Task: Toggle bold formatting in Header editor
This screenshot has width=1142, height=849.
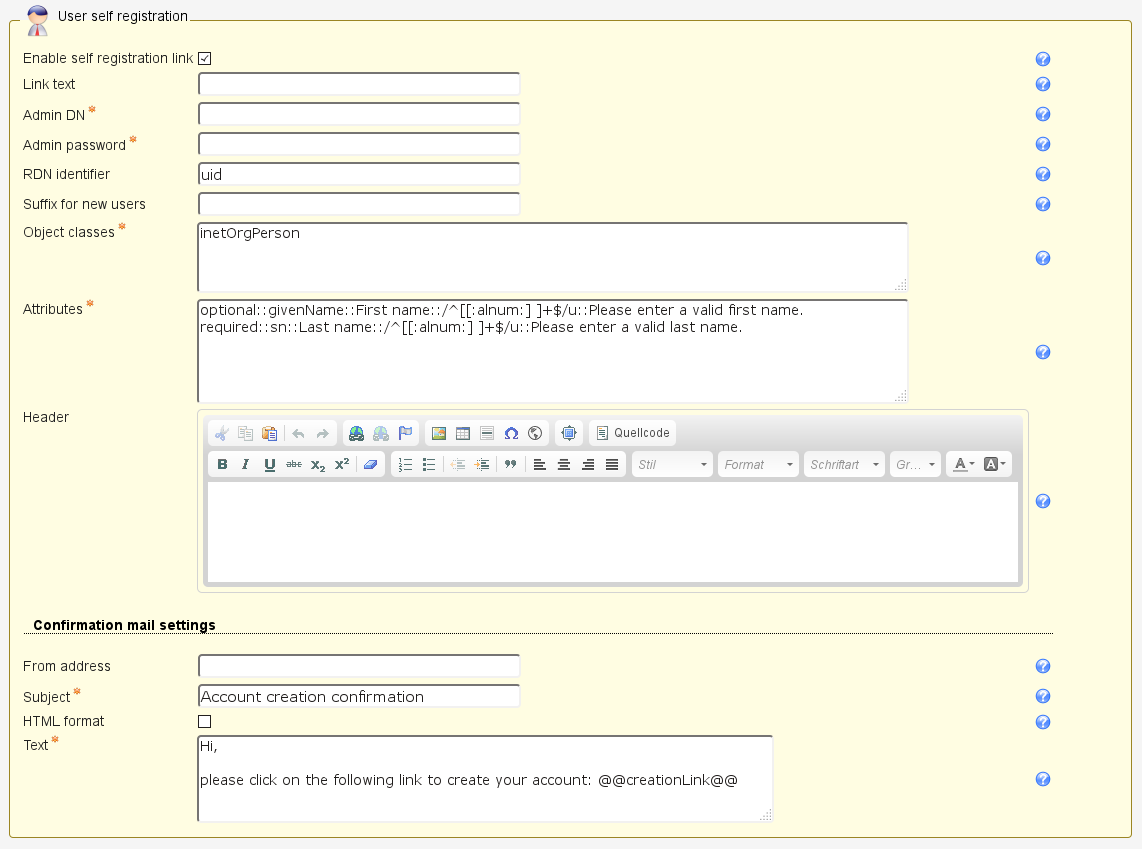Action: 222,464
